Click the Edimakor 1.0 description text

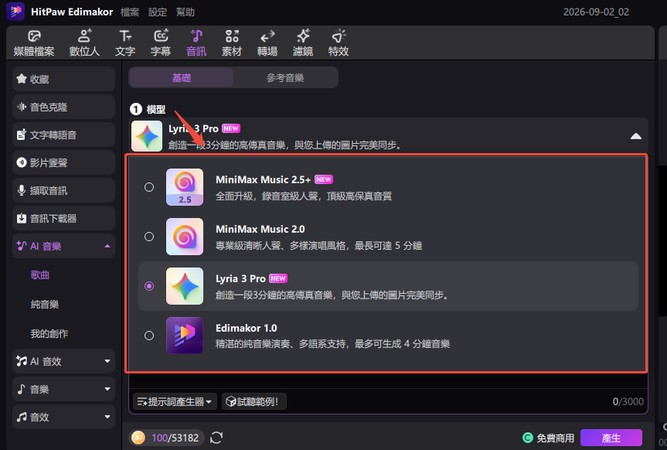coord(333,344)
